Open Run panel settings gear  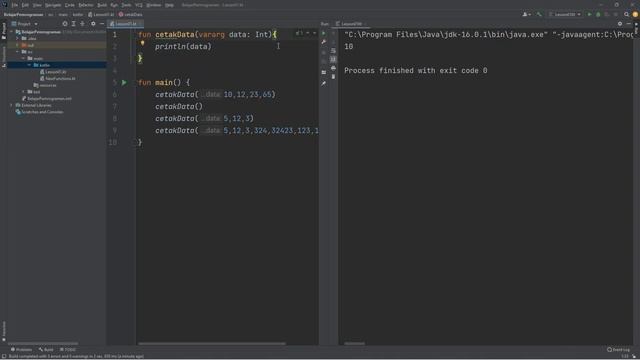tap(620, 24)
